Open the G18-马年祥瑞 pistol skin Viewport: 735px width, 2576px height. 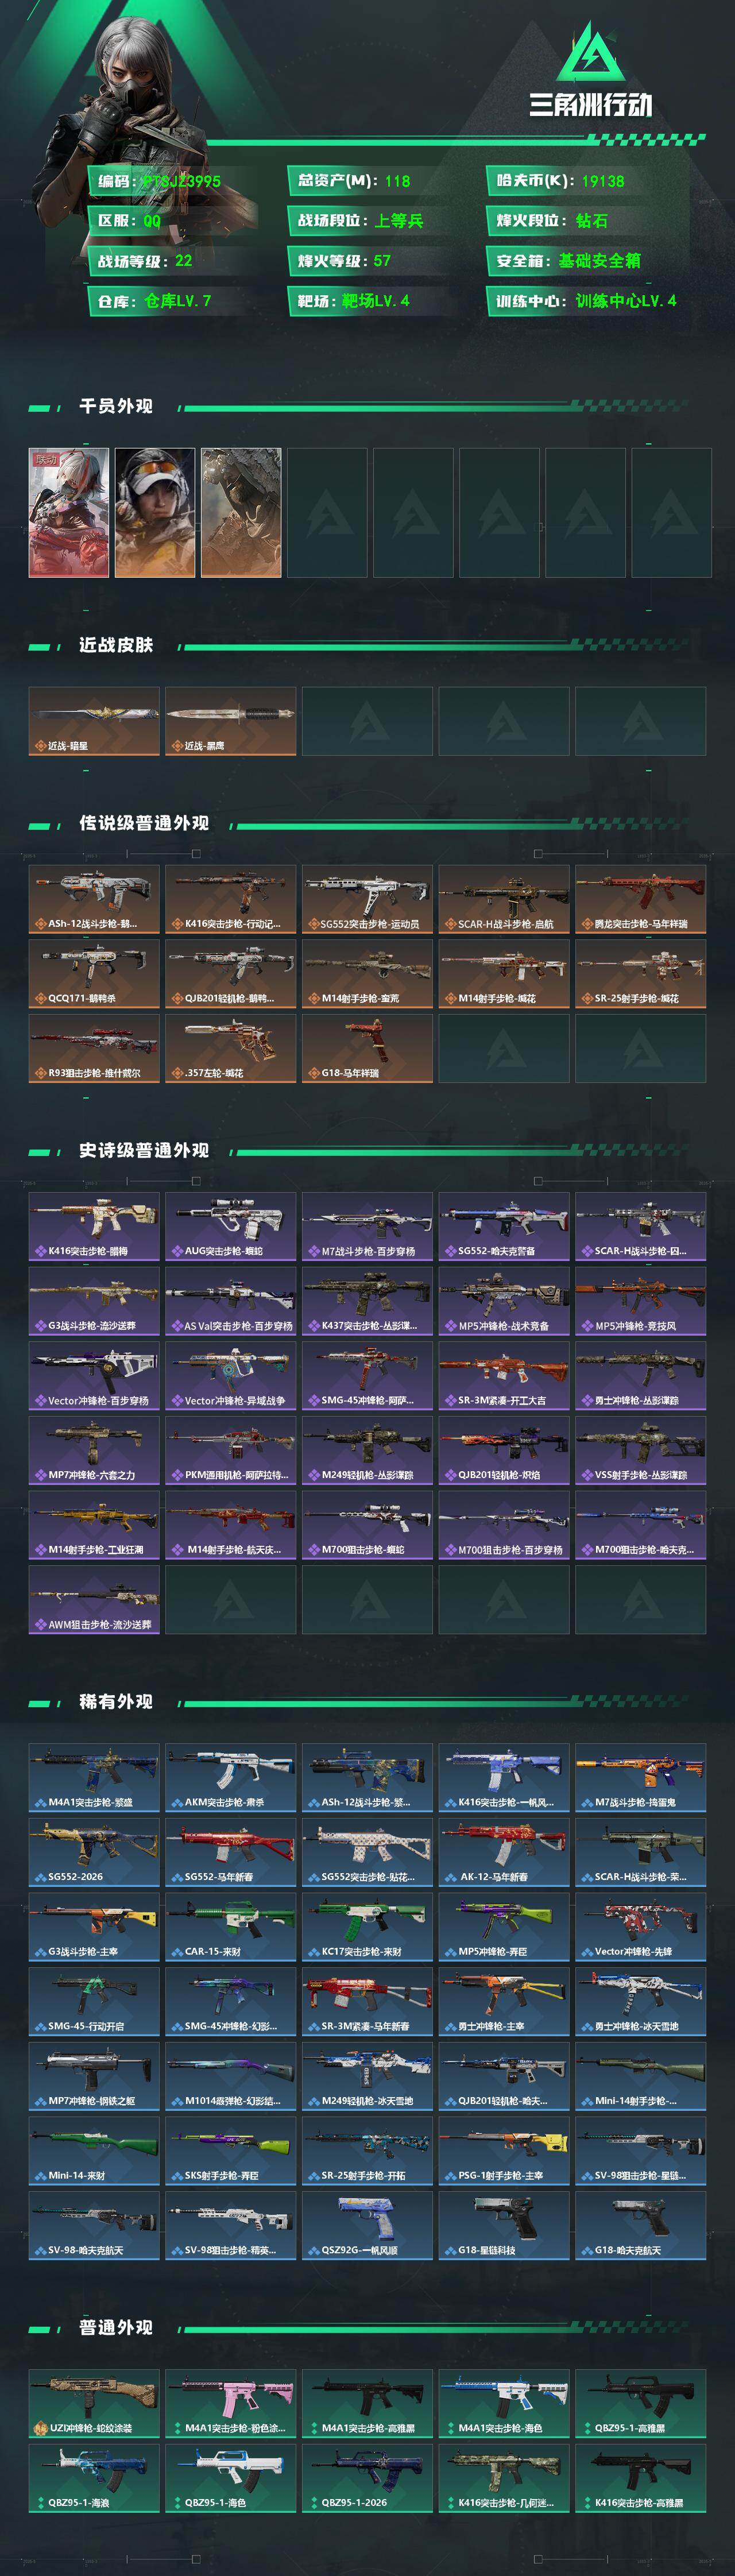pos(367,1048)
